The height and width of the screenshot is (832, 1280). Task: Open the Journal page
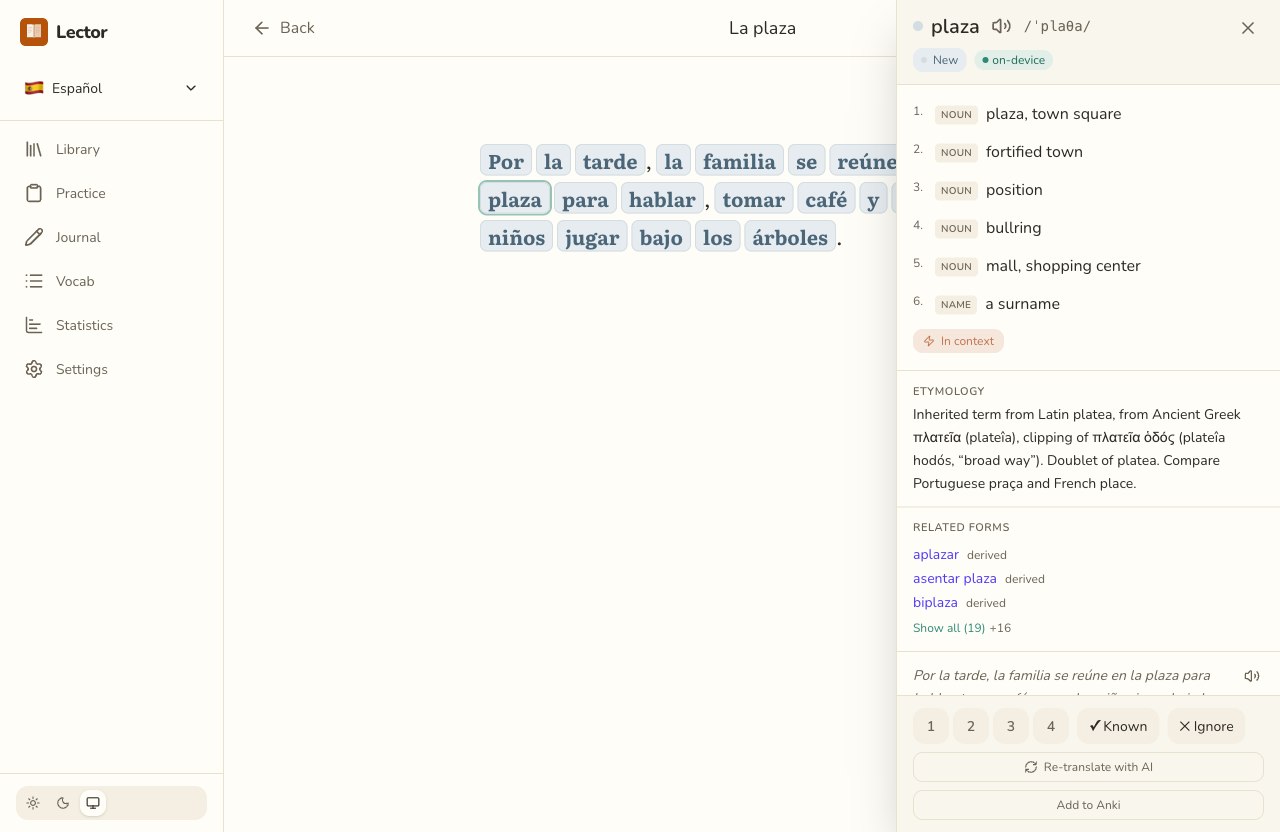tap(111, 237)
